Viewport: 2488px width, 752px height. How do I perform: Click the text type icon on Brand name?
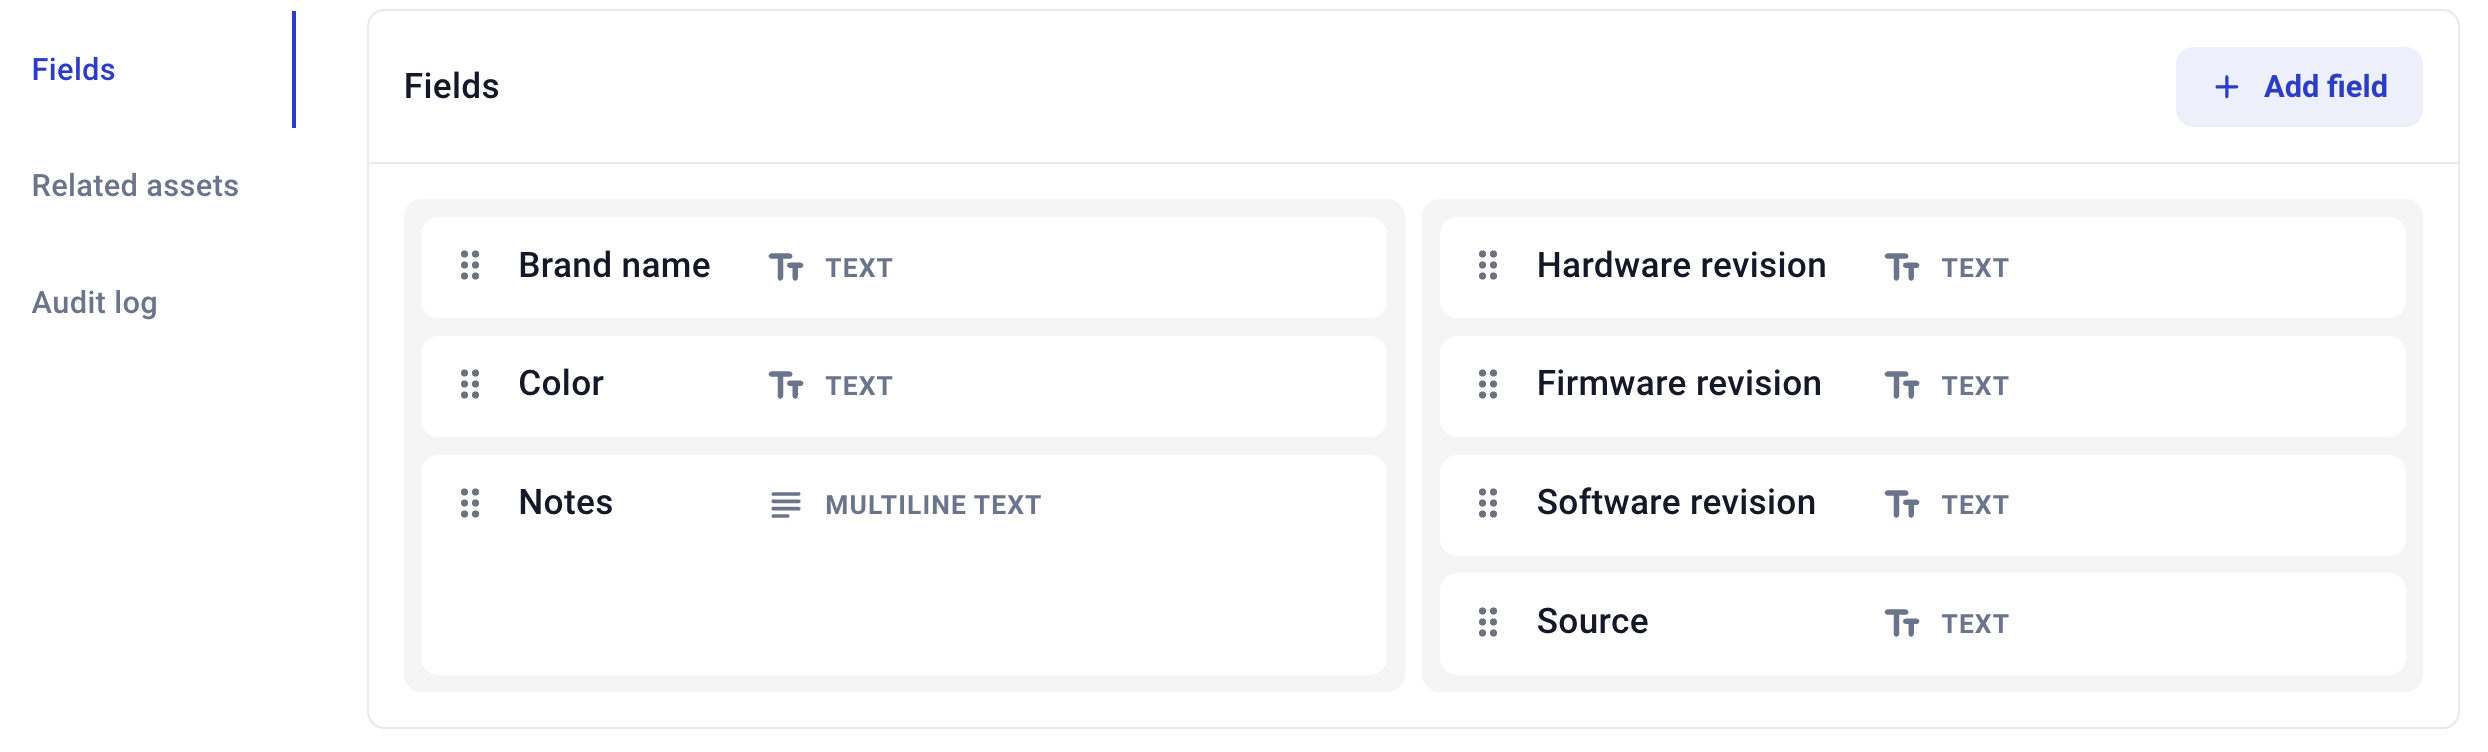pyautogui.click(x=786, y=267)
